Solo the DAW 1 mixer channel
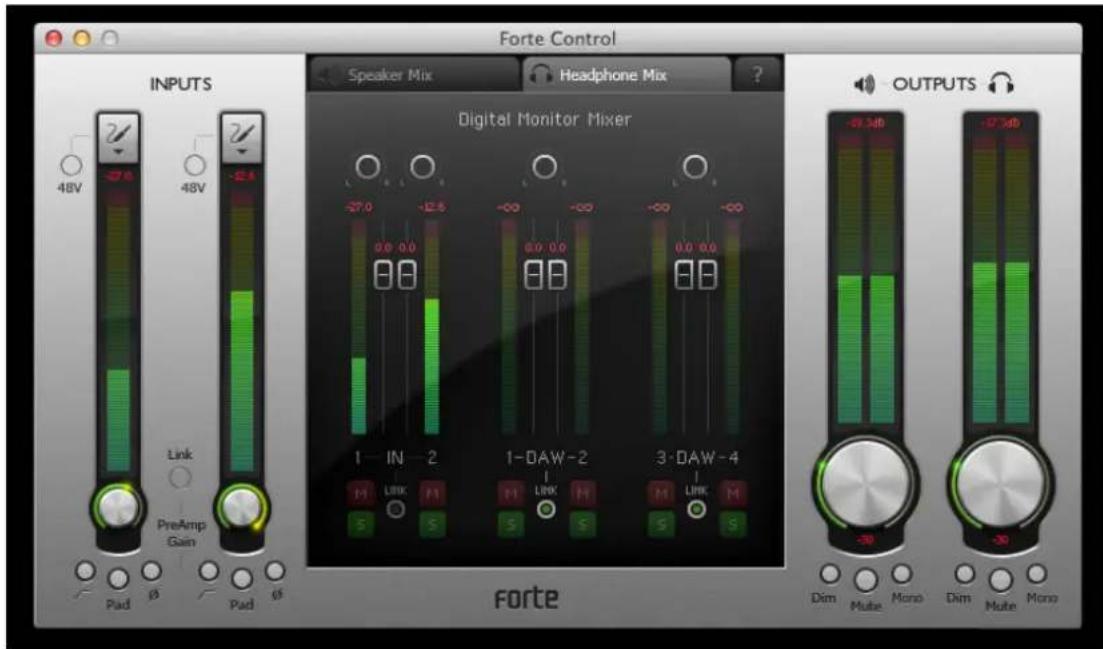 511,525
